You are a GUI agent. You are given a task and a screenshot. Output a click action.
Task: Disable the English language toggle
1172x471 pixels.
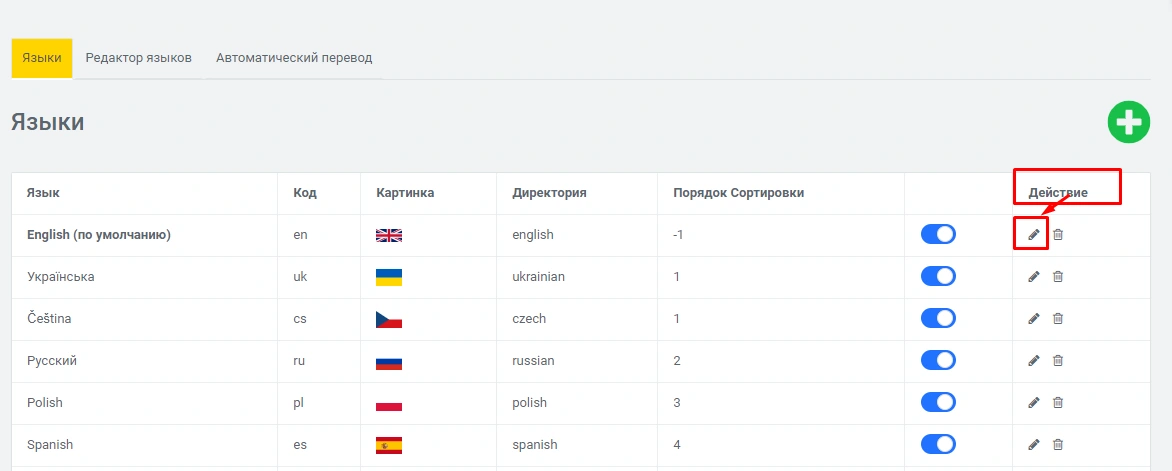[x=938, y=234]
